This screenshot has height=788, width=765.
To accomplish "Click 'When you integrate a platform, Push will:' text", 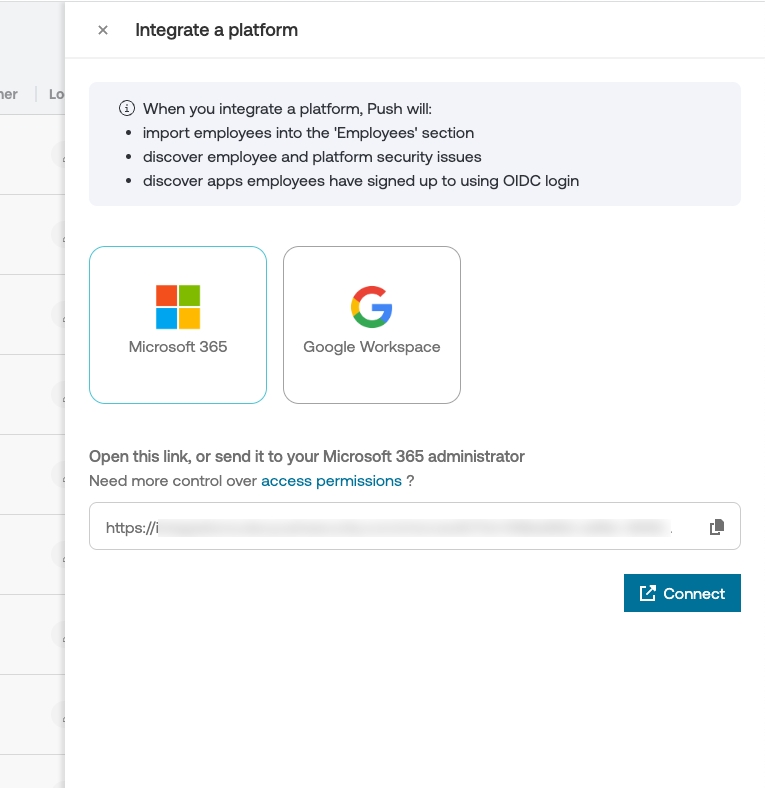I will (288, 109).
